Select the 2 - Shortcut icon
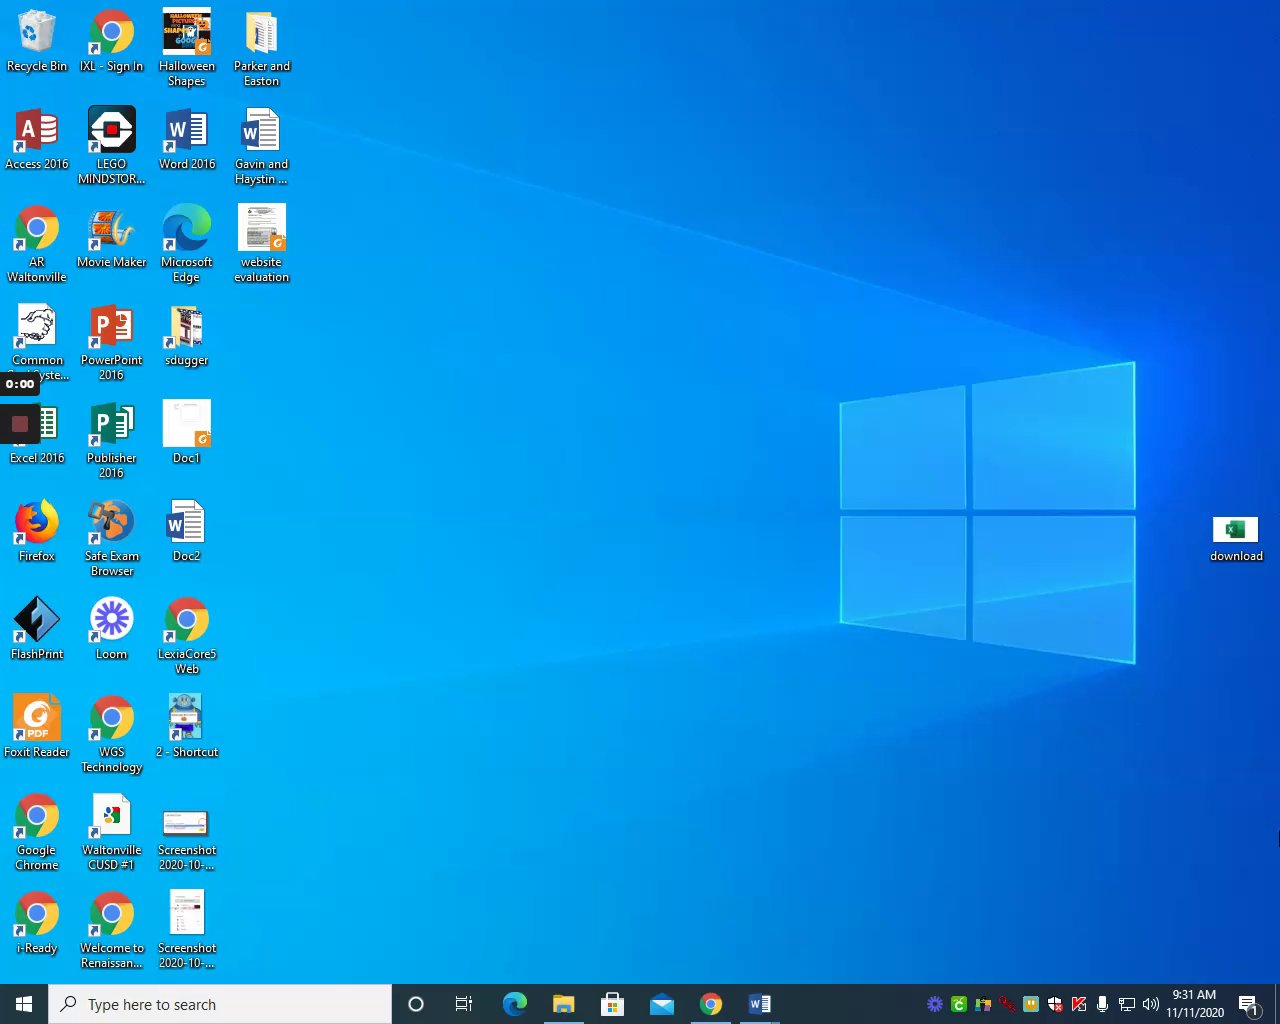 point(187,727)
